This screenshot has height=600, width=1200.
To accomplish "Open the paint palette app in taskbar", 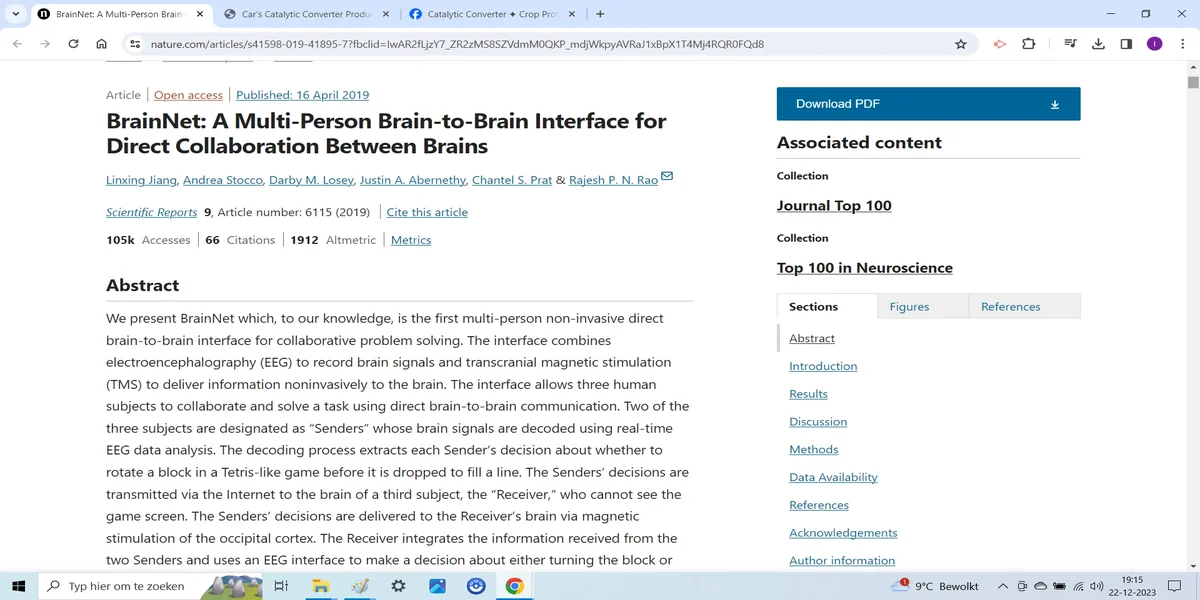I will tap(359, 586).
